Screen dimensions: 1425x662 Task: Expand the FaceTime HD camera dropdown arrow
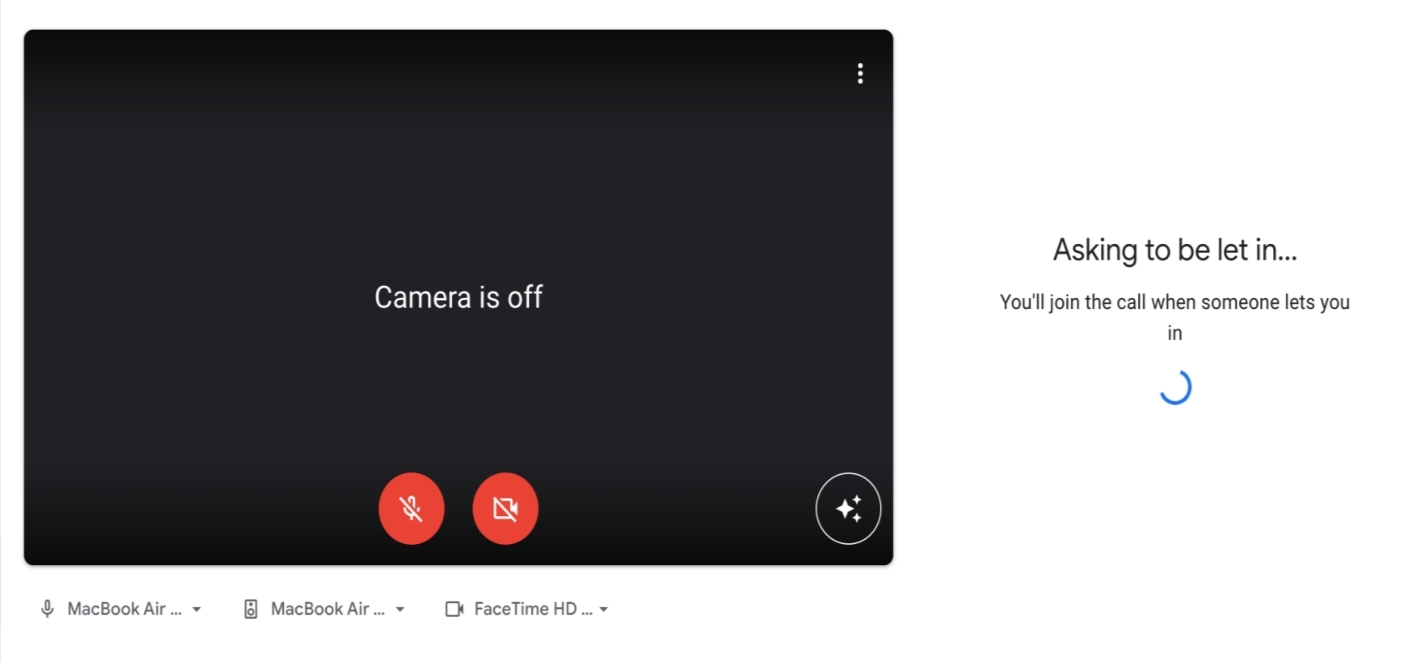(x=604, y=609)
